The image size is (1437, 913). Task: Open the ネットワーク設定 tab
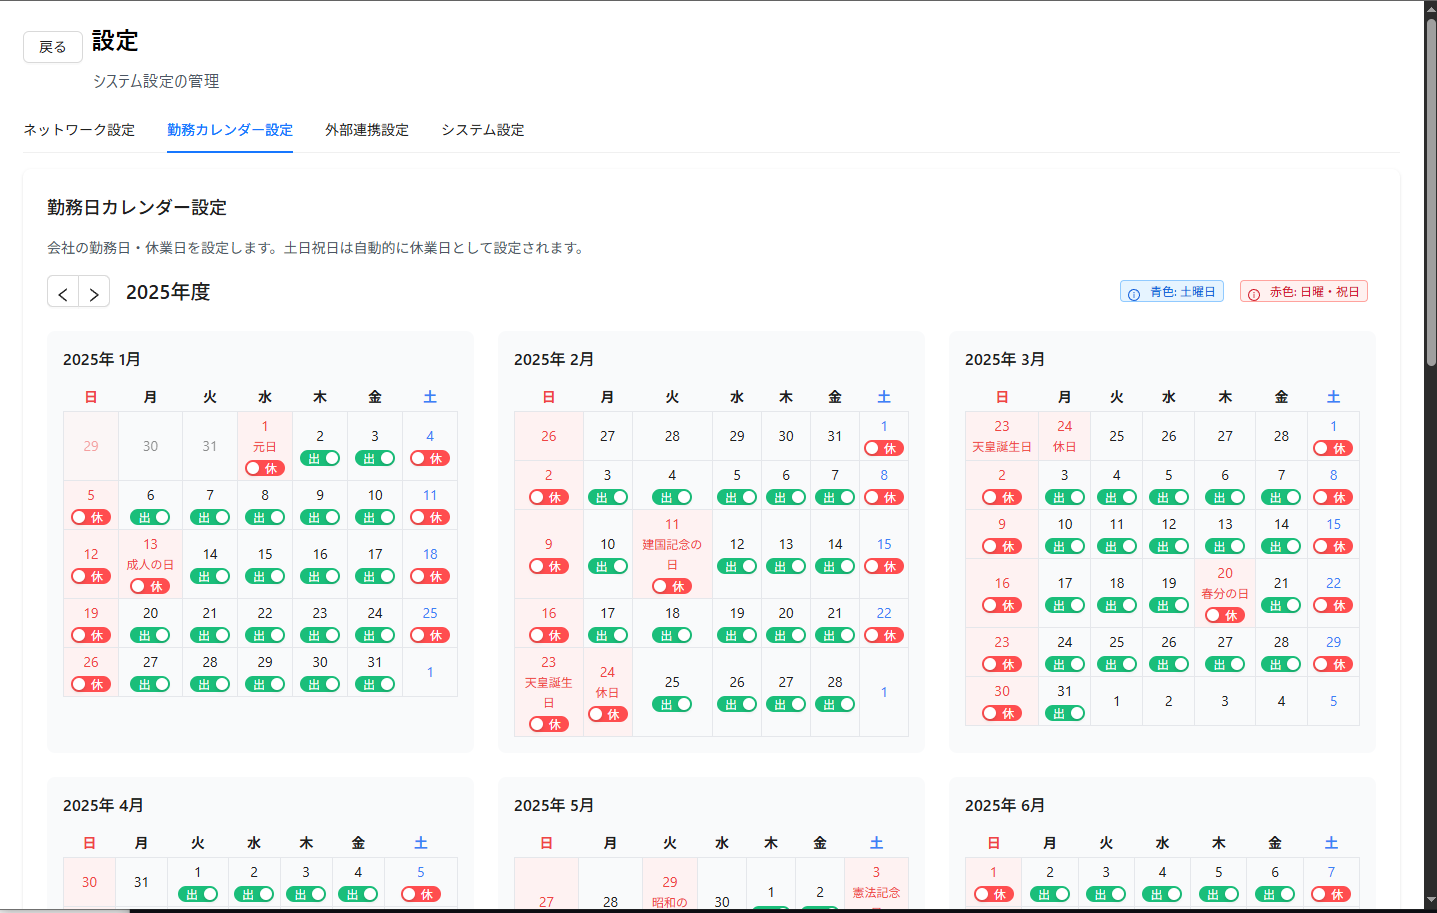[79, 130]
